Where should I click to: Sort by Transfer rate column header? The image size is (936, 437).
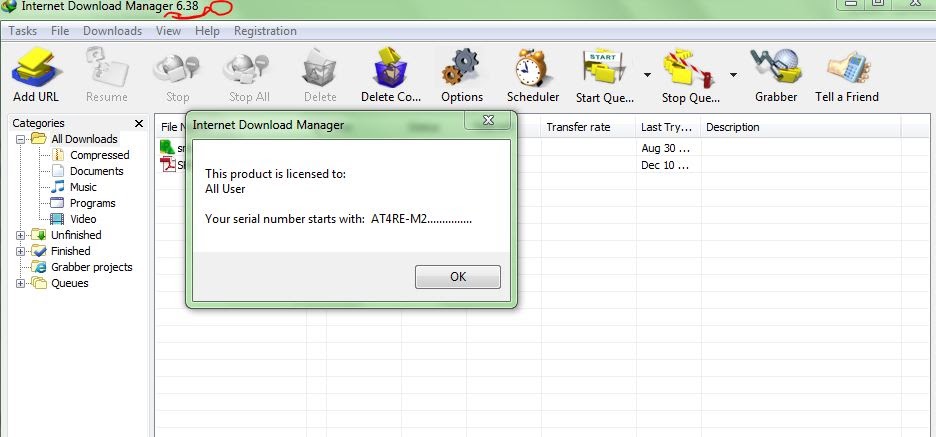pyautogui.click(x=588, y=127)
